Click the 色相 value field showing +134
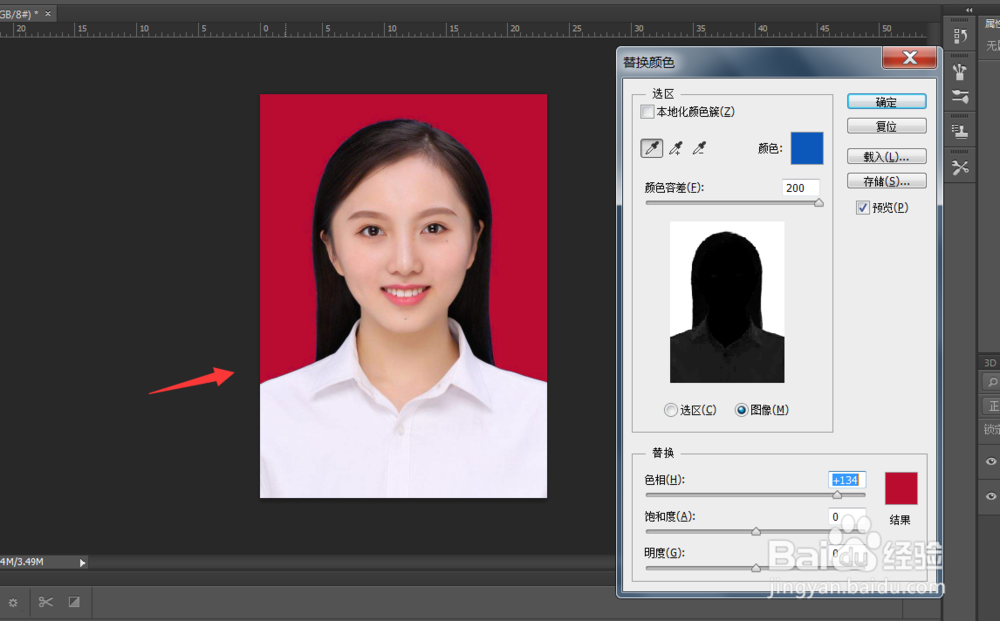The height and width of the screenshot is (621, 1000). [845, 480]
